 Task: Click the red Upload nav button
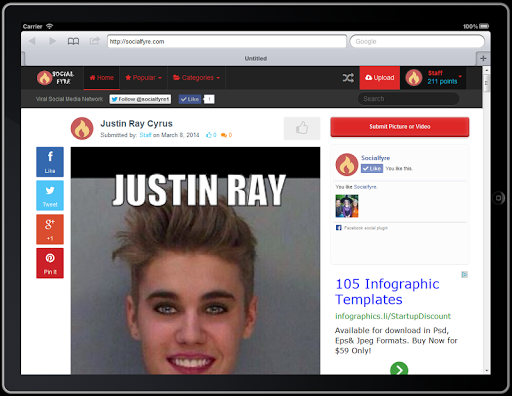pyautogui.click(x=380, y=78)
